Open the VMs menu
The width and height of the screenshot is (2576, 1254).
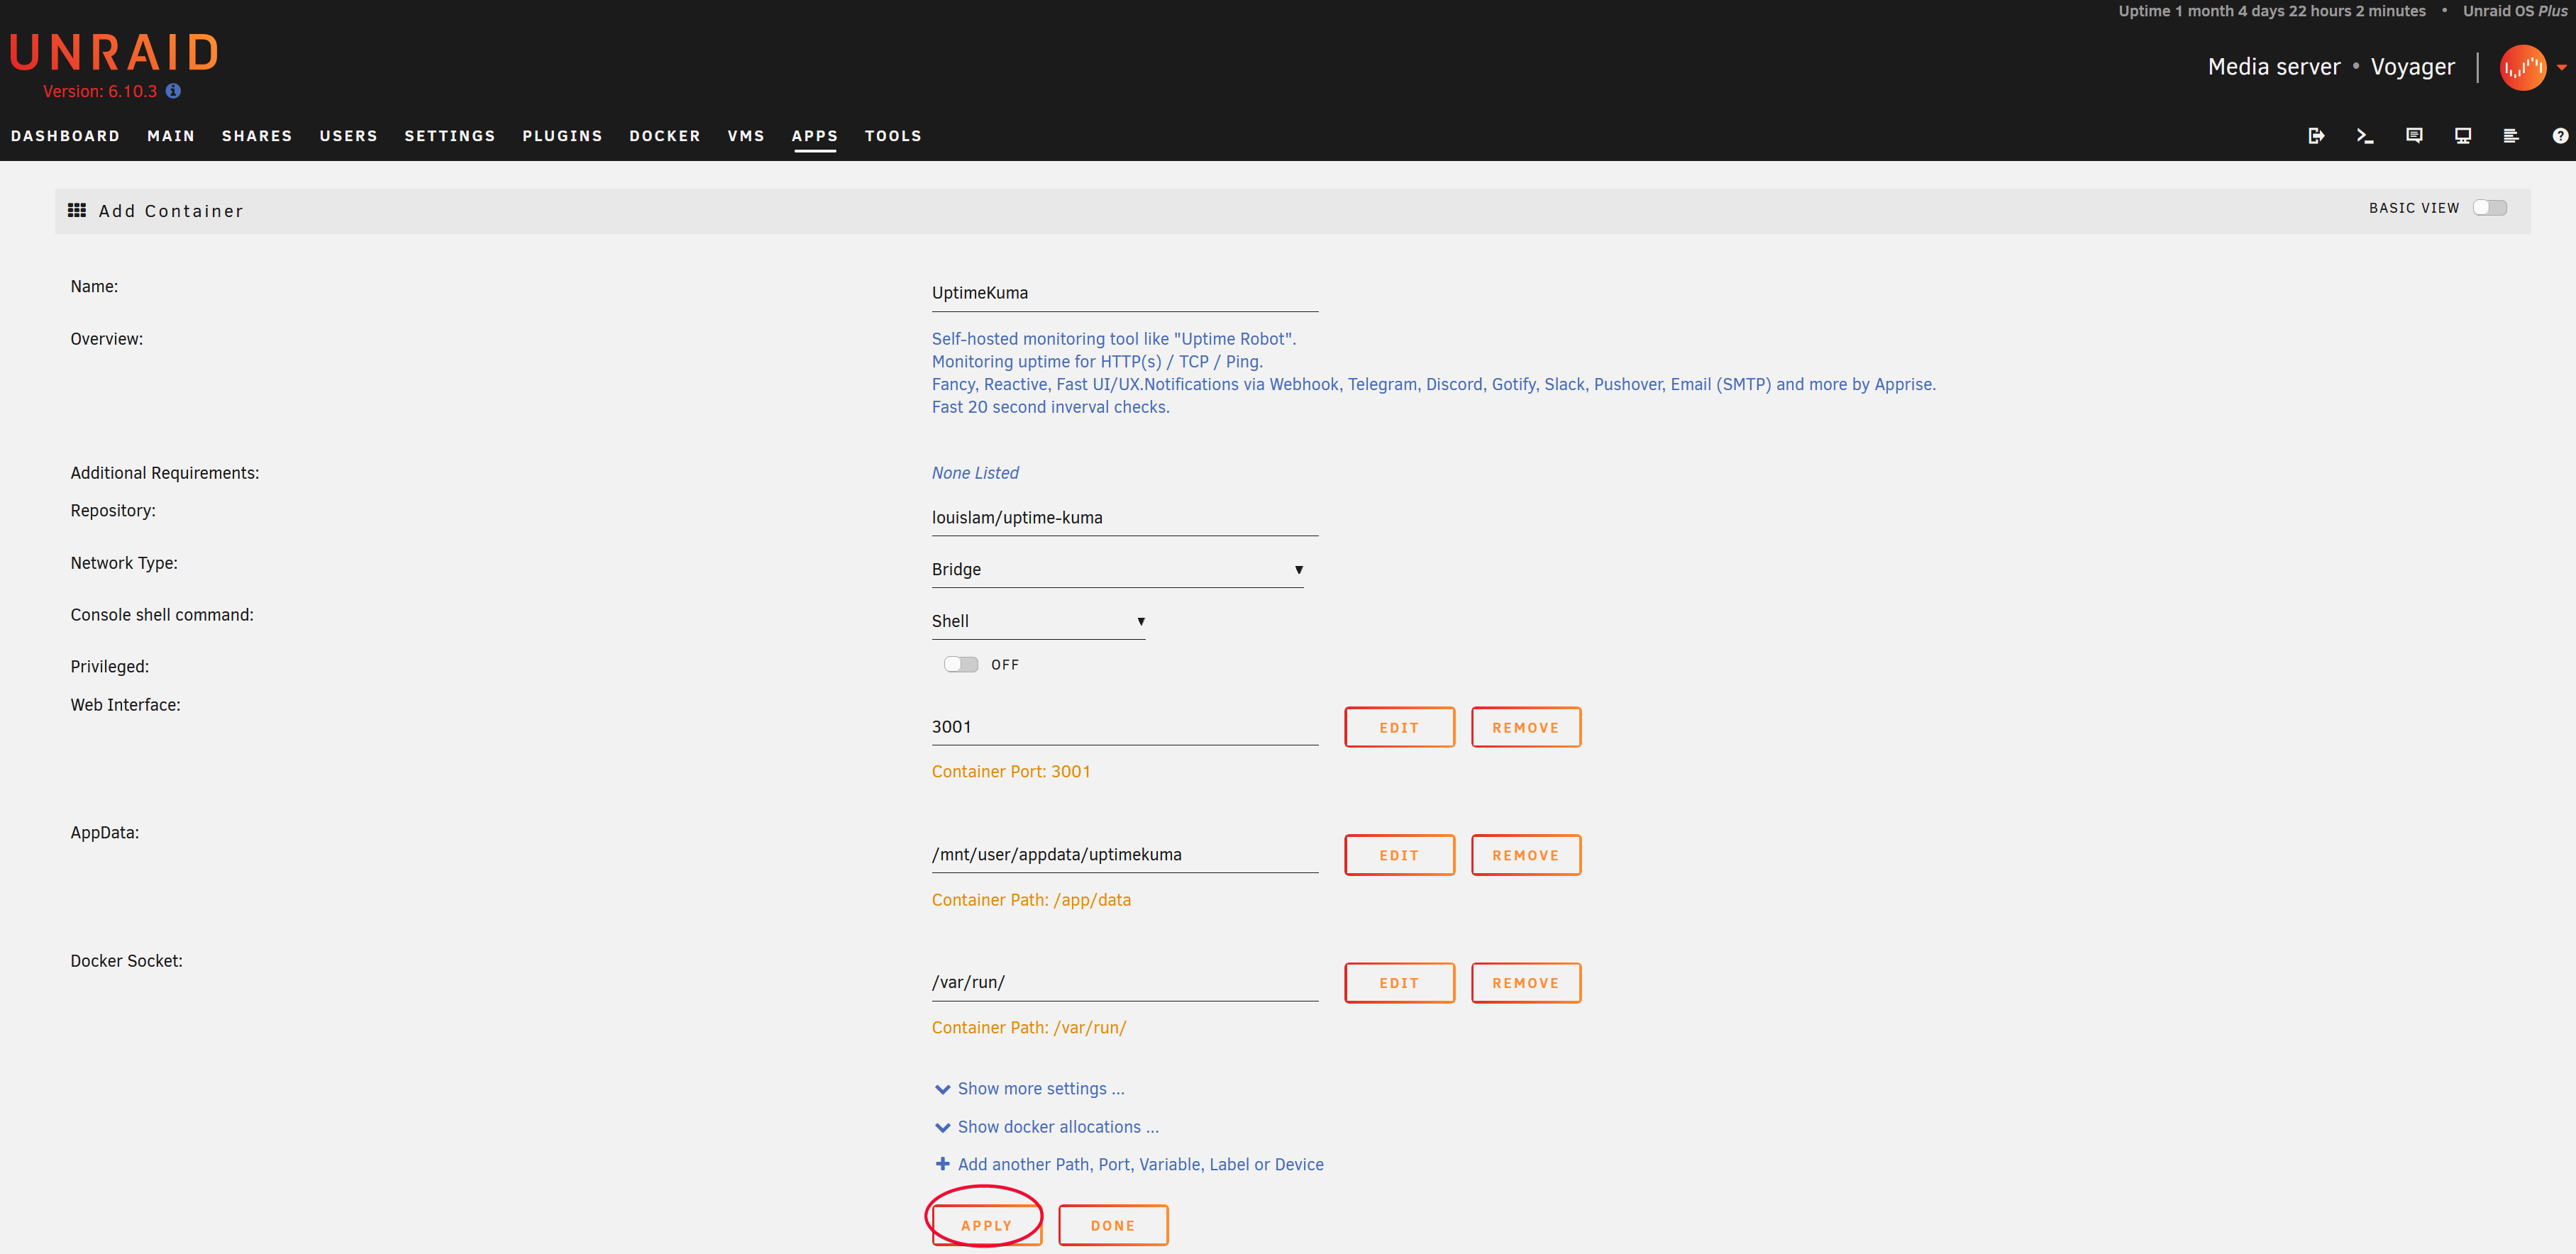746,136
